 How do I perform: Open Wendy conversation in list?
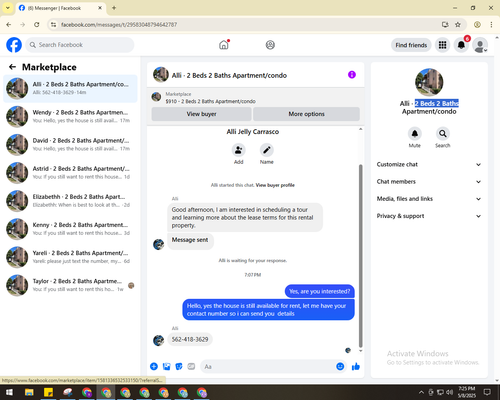pyautogui.click(x=70, y=116)
